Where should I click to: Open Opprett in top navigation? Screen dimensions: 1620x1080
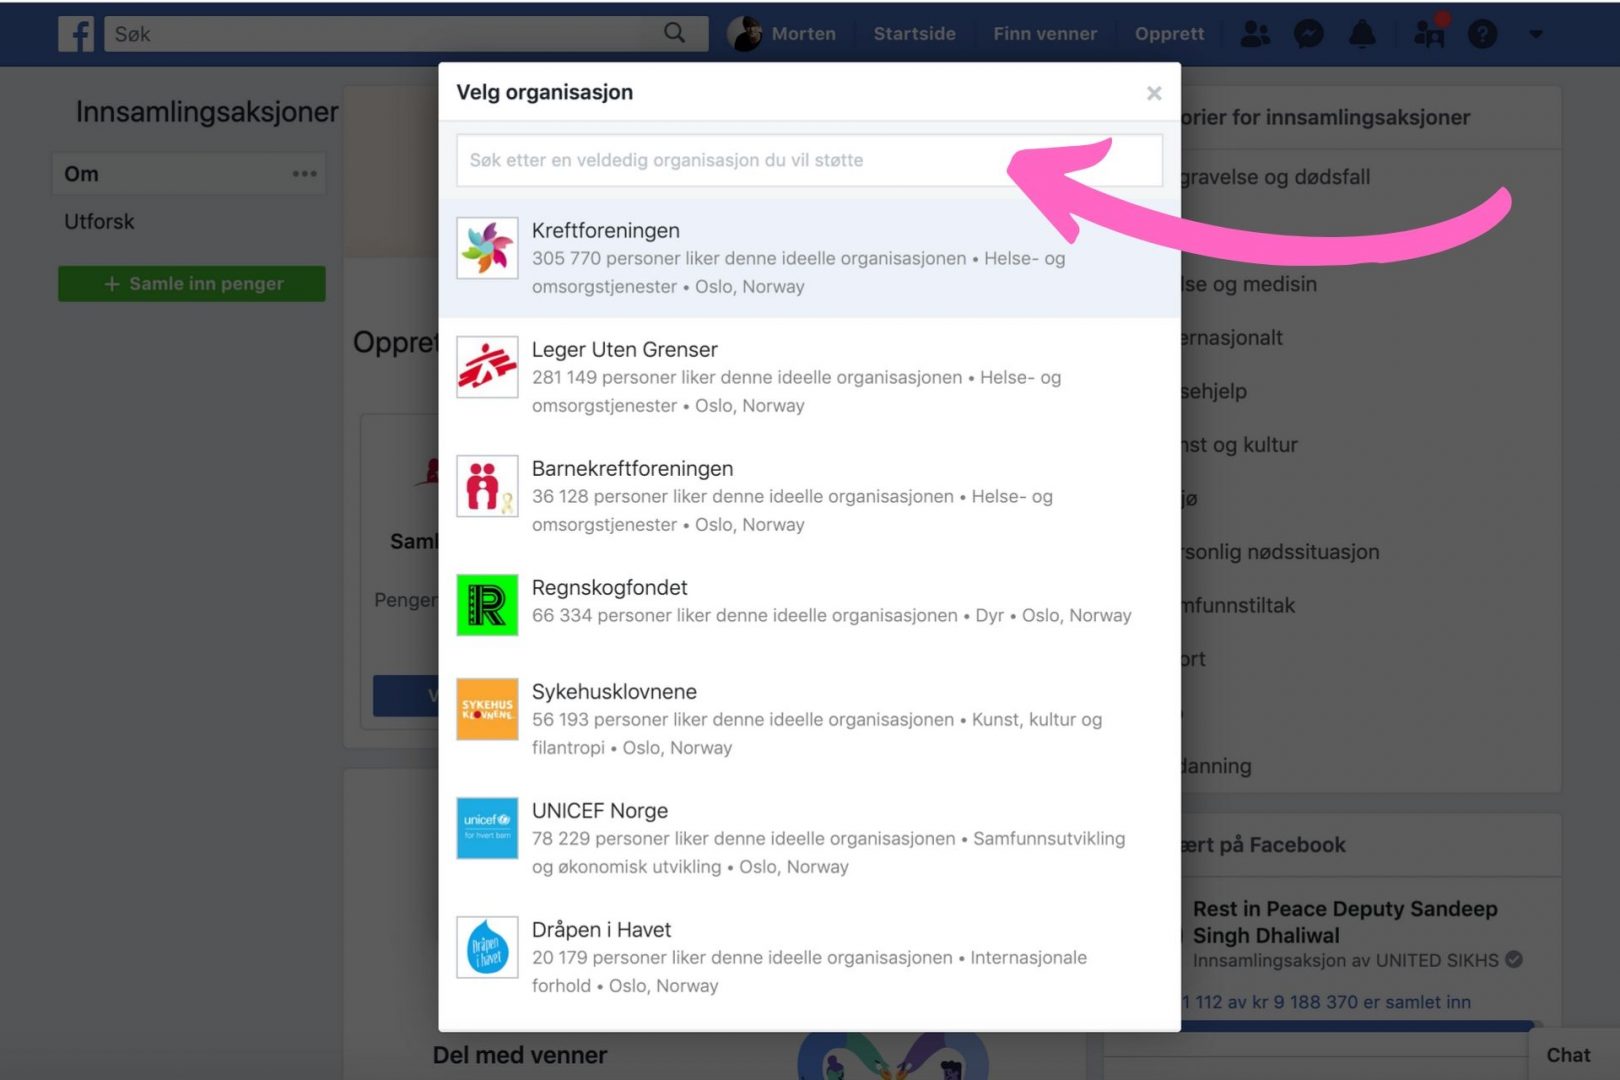[x=1169, y=34]
